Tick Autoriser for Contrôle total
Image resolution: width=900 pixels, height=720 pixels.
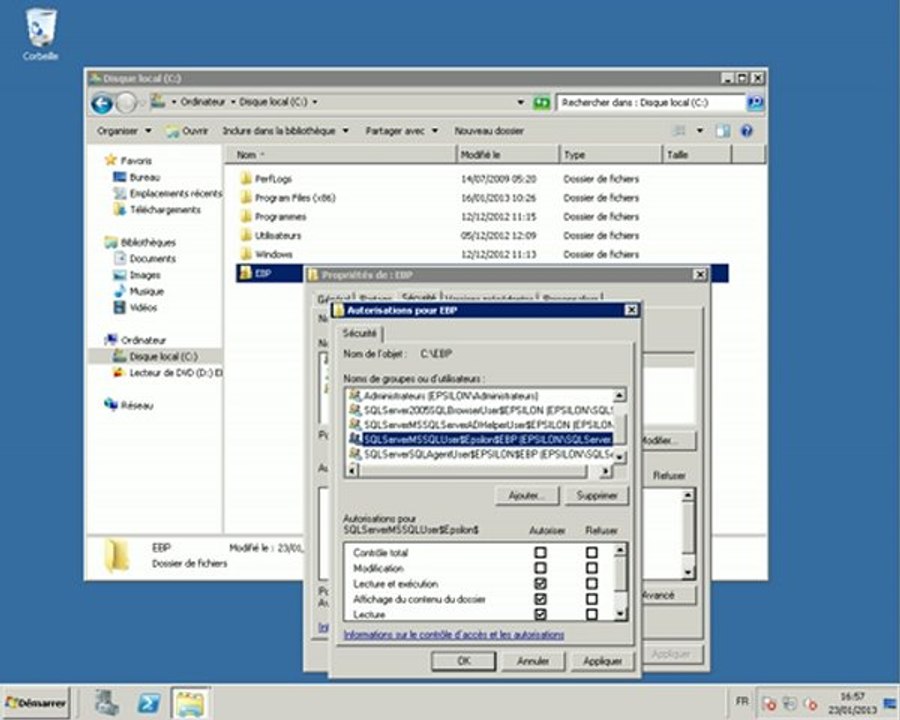(x=540, y=552)
